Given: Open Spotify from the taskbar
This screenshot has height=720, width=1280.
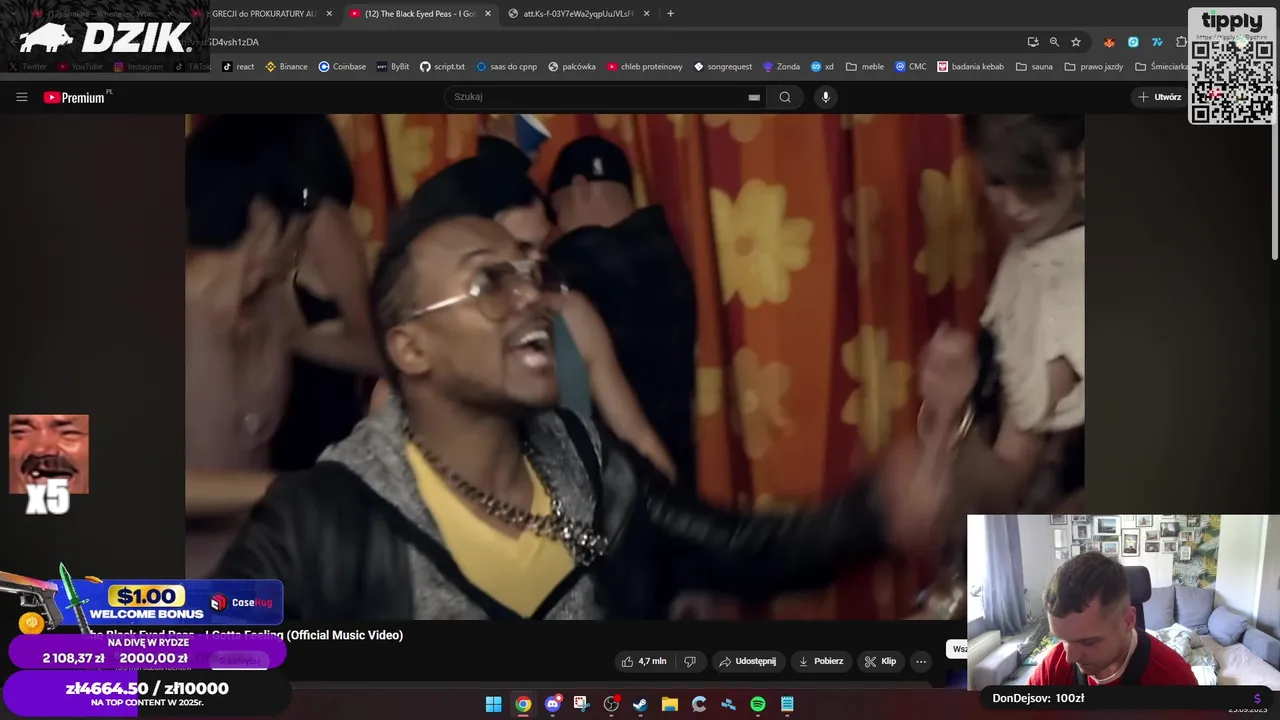Looking at the screenshot, I should (x=758, y=704).
